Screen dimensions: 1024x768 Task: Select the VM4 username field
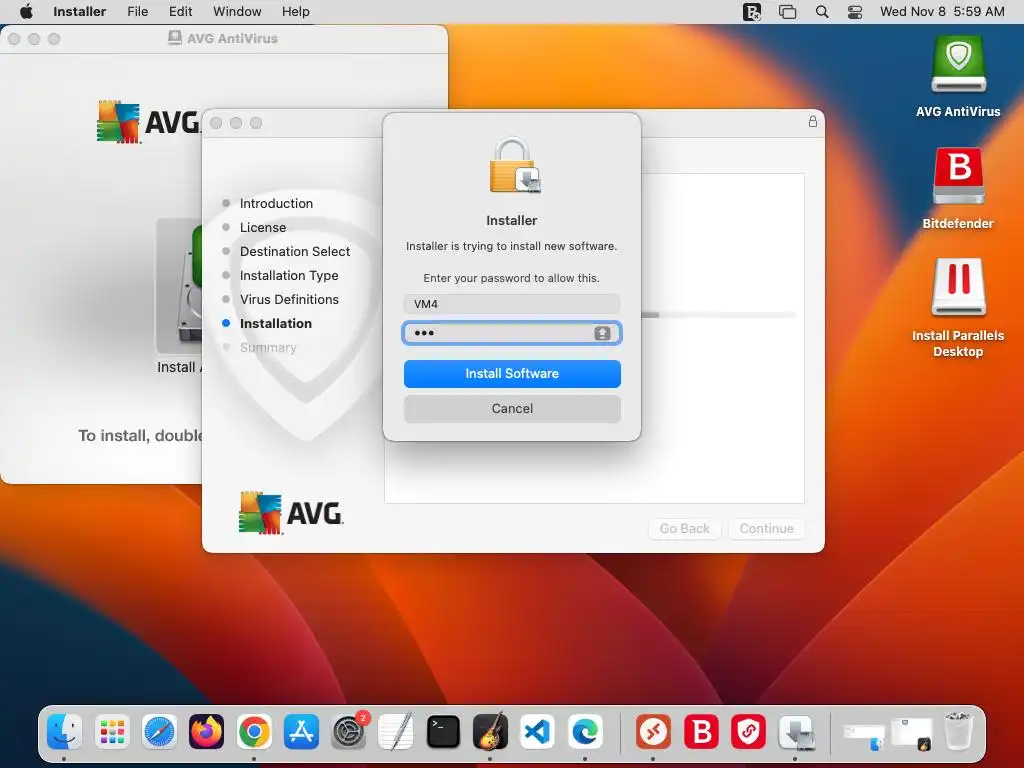point(512,304)
